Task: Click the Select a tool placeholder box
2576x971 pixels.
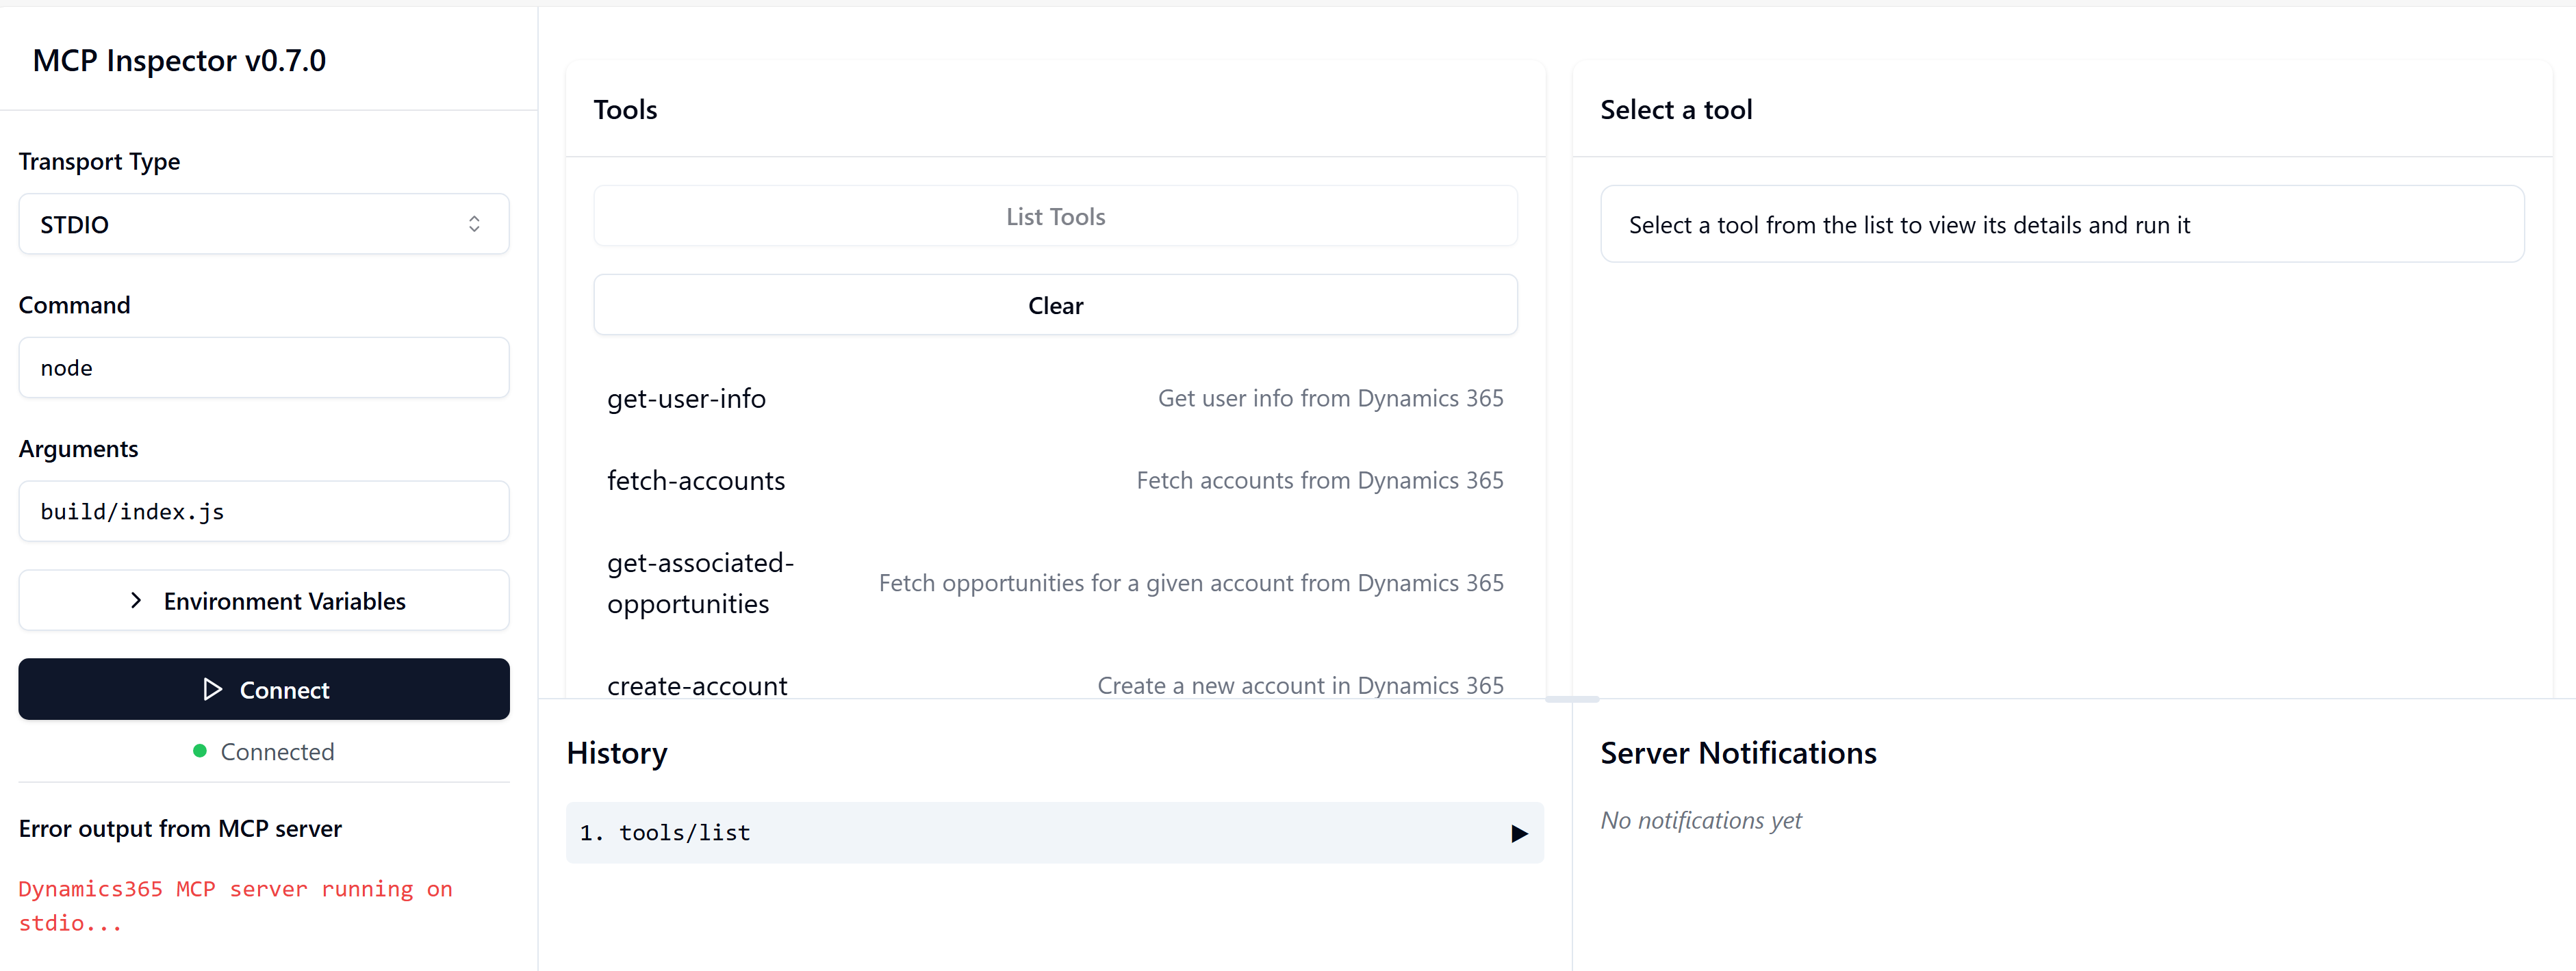Action: [2061, 225]
